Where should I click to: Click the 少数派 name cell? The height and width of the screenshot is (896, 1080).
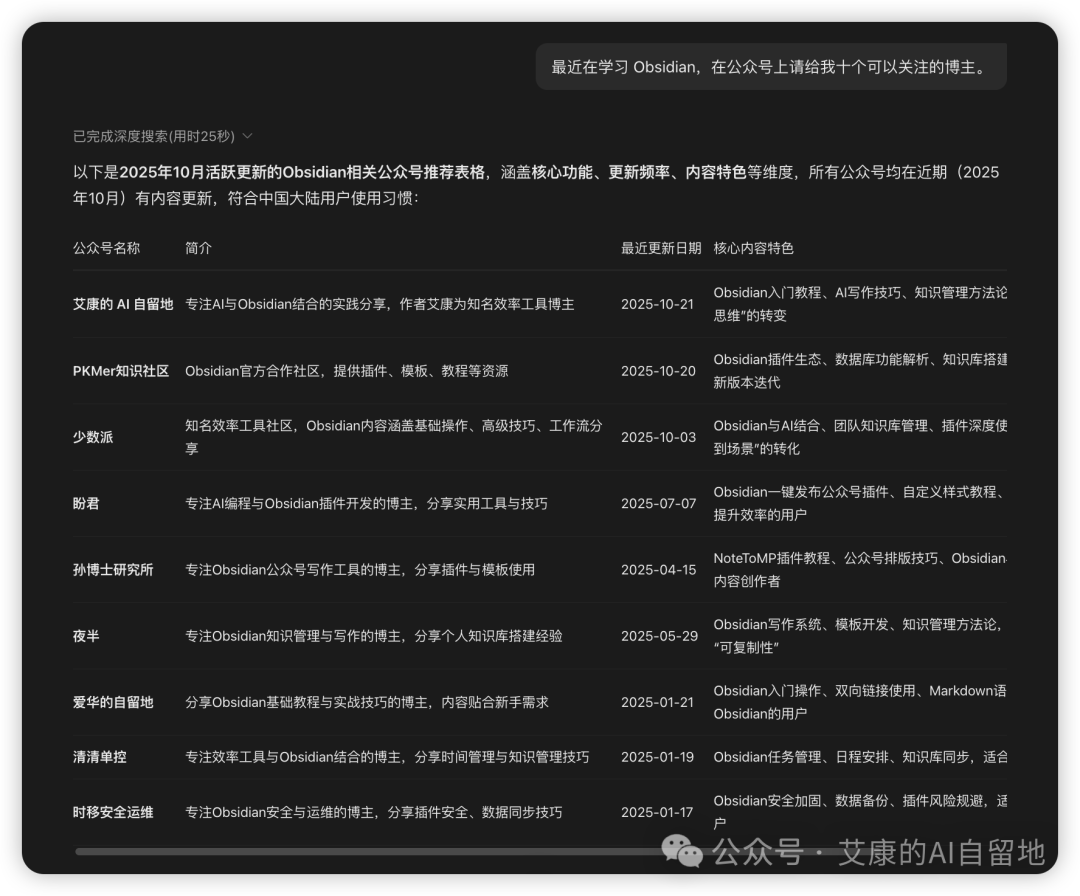(x=93, y=437)
